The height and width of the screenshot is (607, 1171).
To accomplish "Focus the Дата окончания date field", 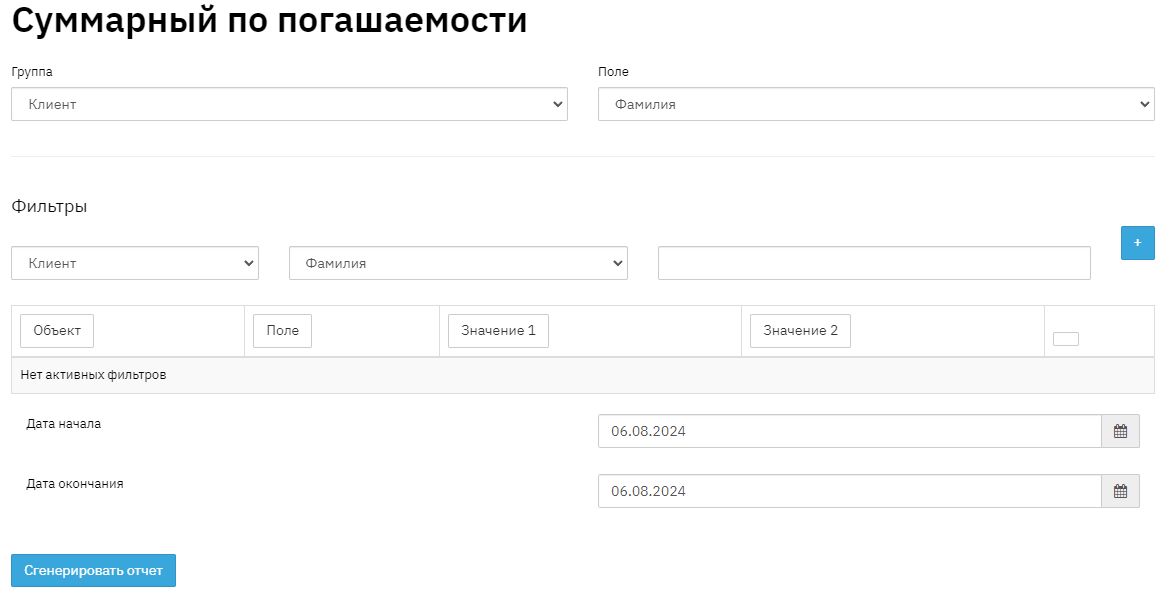I will click(849, 491).
